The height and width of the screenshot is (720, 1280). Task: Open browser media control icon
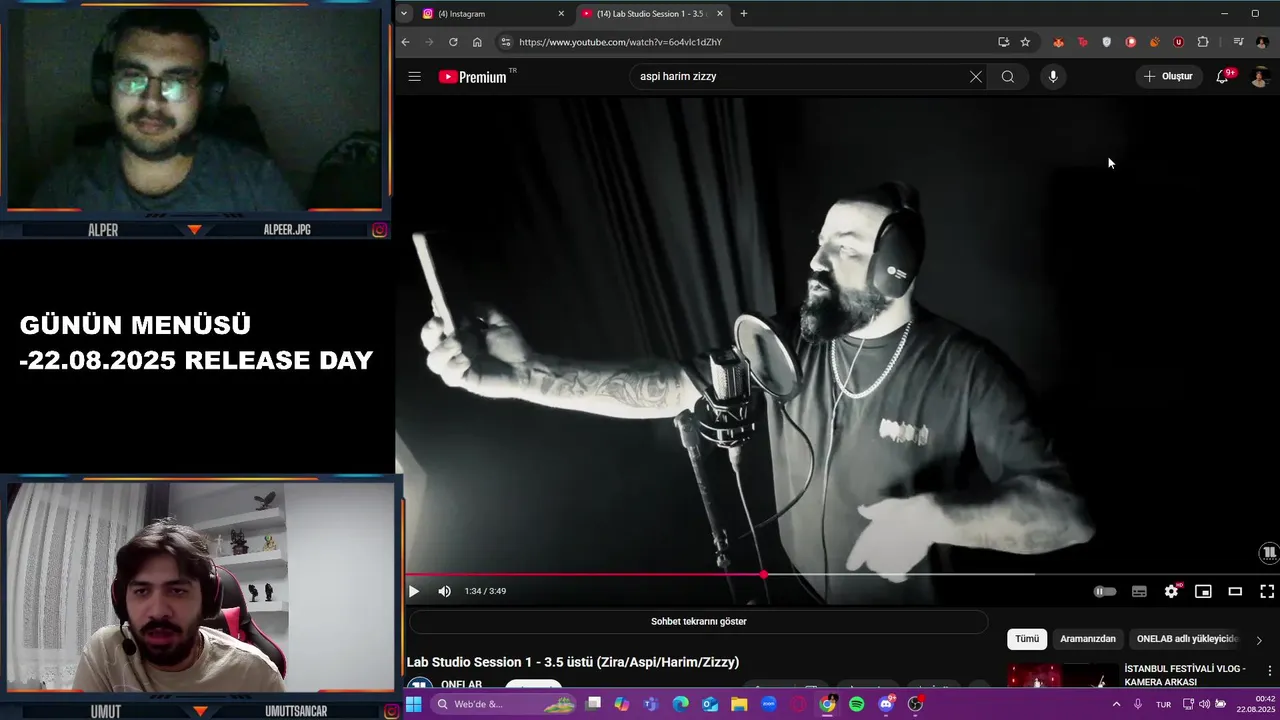[1238, 42]
